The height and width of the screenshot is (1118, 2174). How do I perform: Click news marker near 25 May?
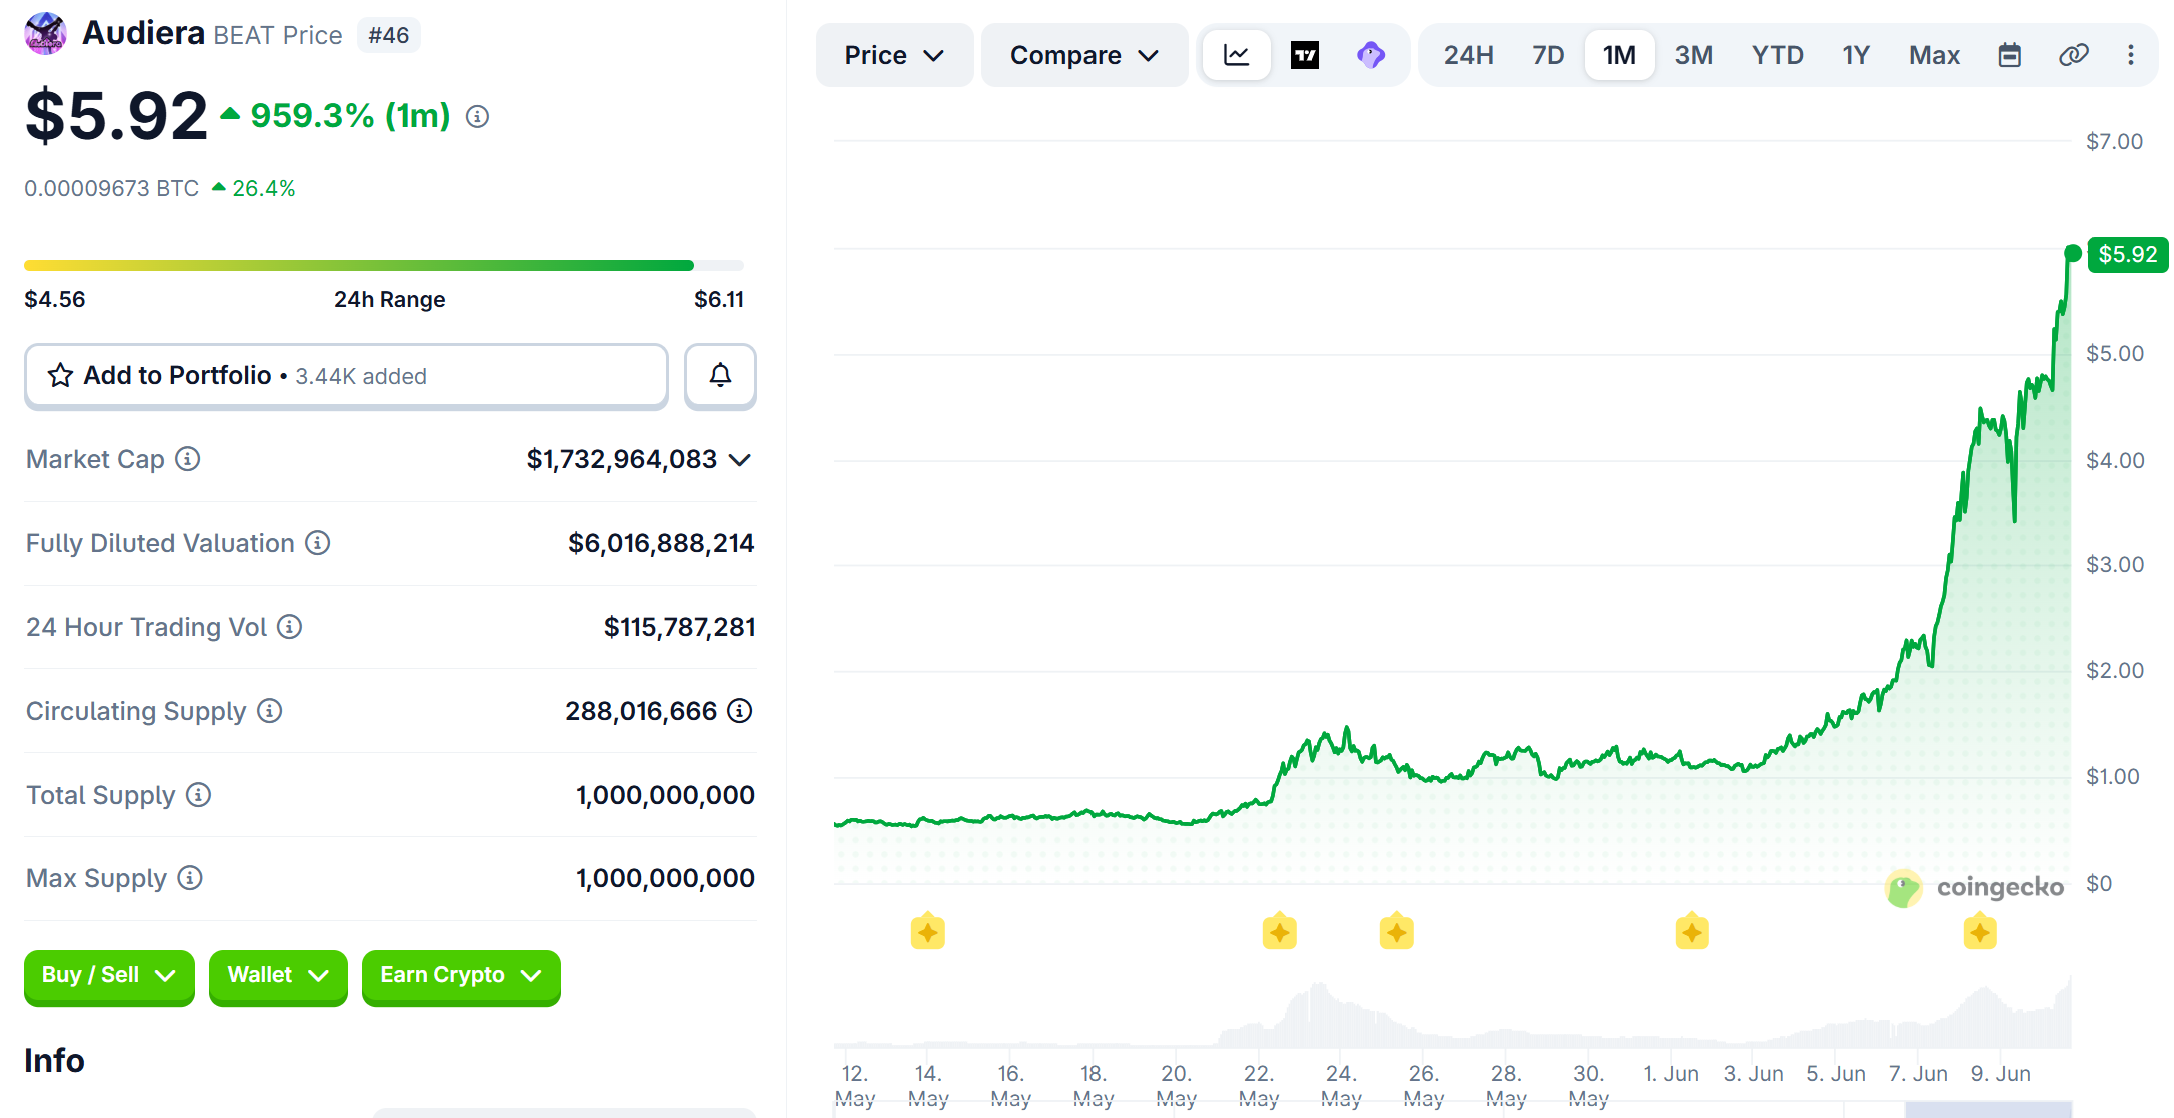pos(1397,932)
